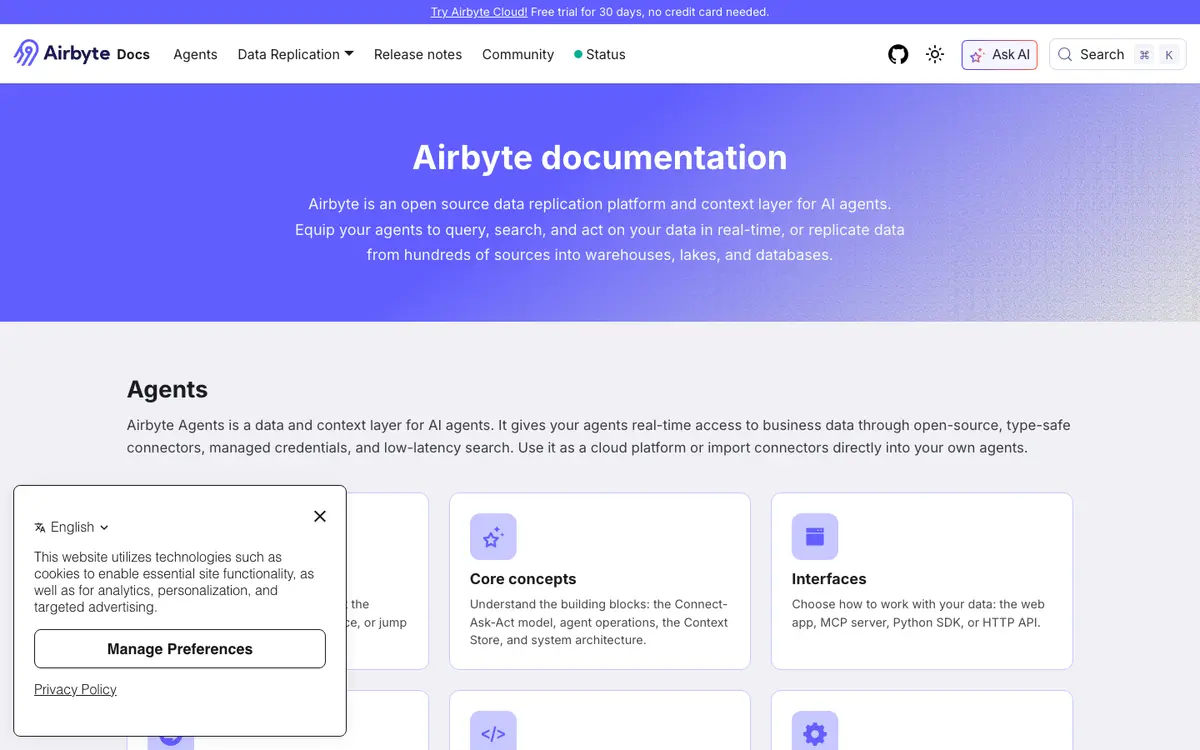Click the Try Airbyte Cloud link
This screenshot has width=1200, height=750.
click(x=479, y=12)
